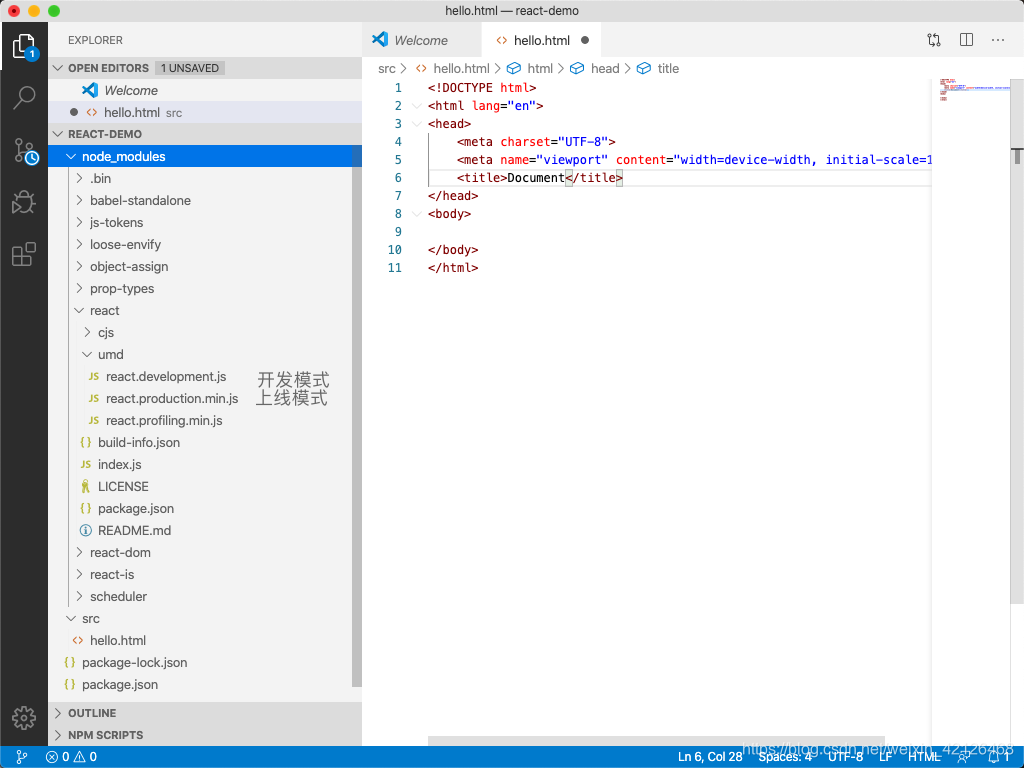The width and height of the screenshot is (1024, 768).
Task: Click the feedback icon in status bar
Action: coord(963,757)
